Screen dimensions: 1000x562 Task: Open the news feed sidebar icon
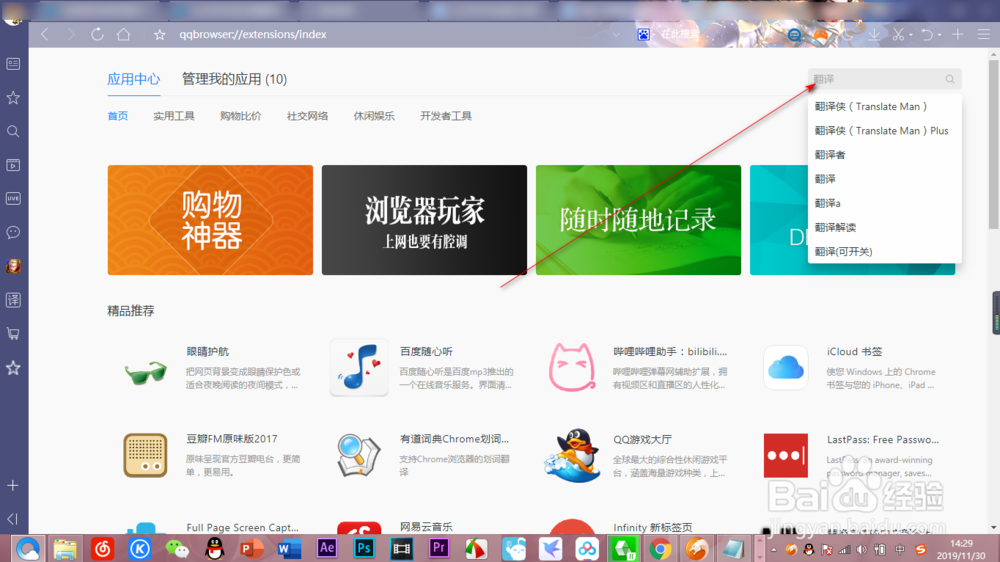pos(13,64)
